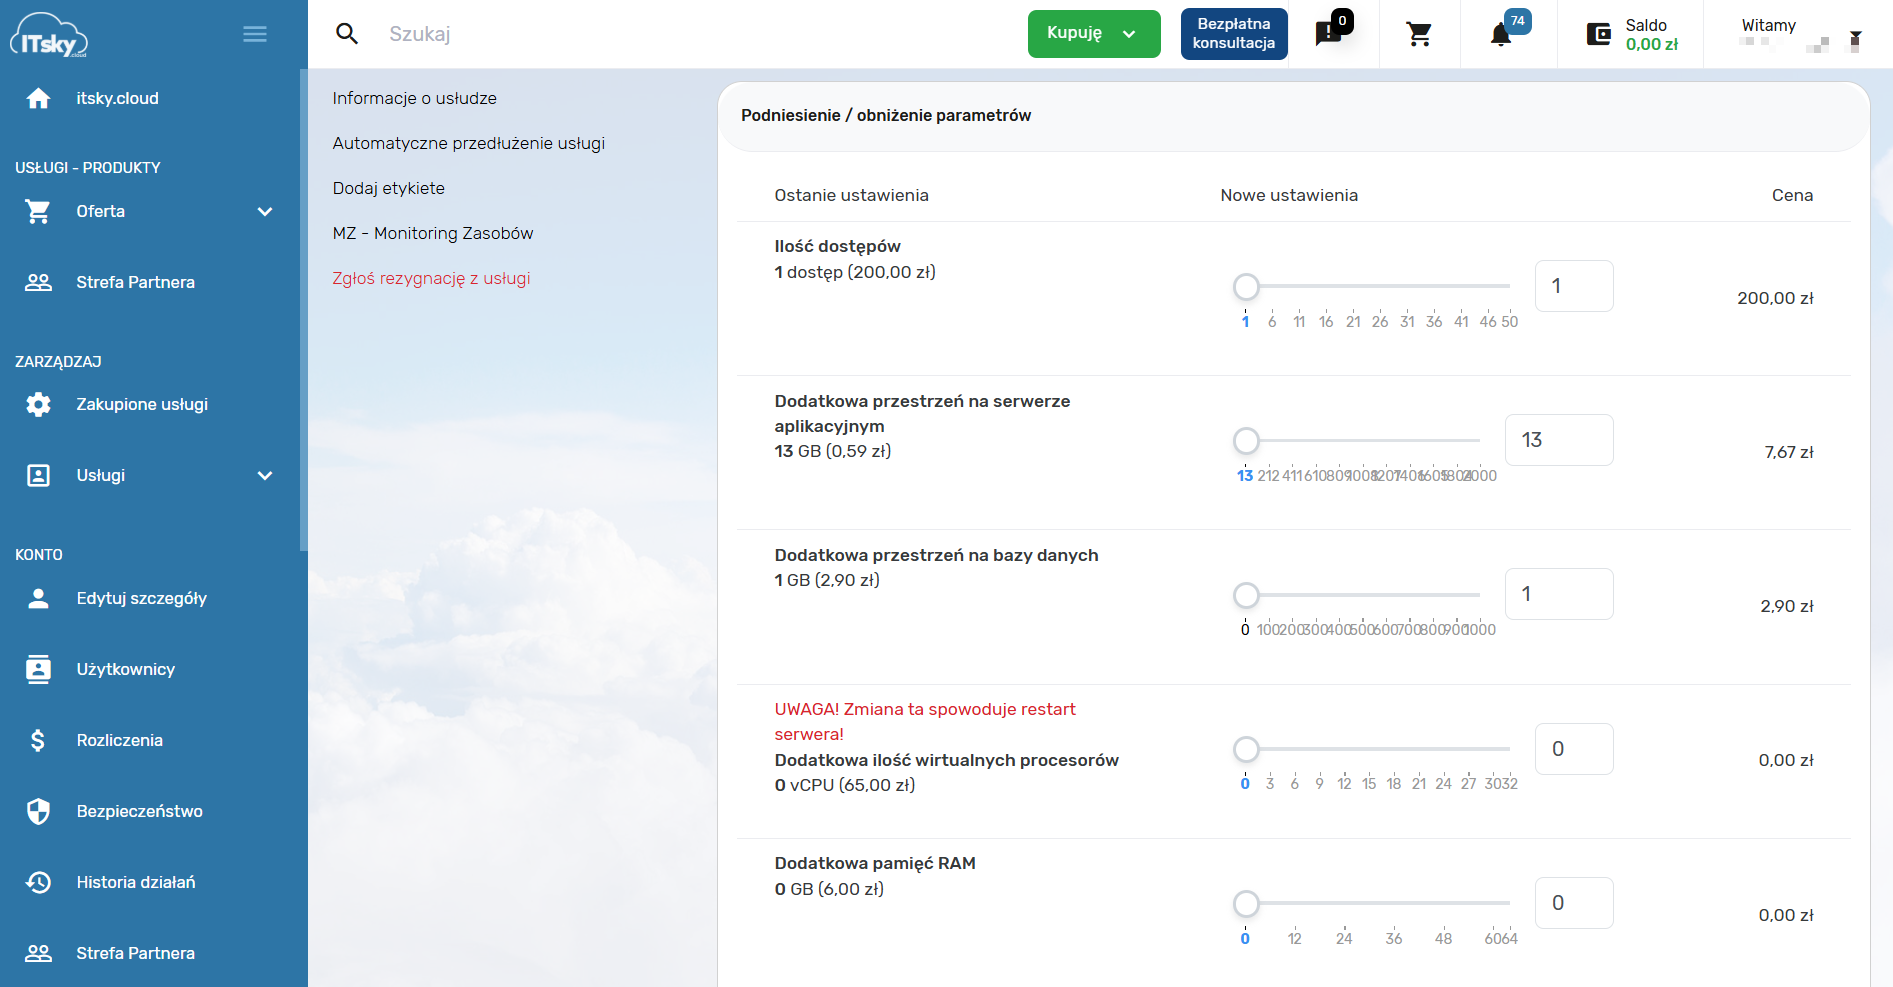Click the Użytkownicy contacts icon
The height and width of the screenshot is (987, 1893).
tap(38, 669)
